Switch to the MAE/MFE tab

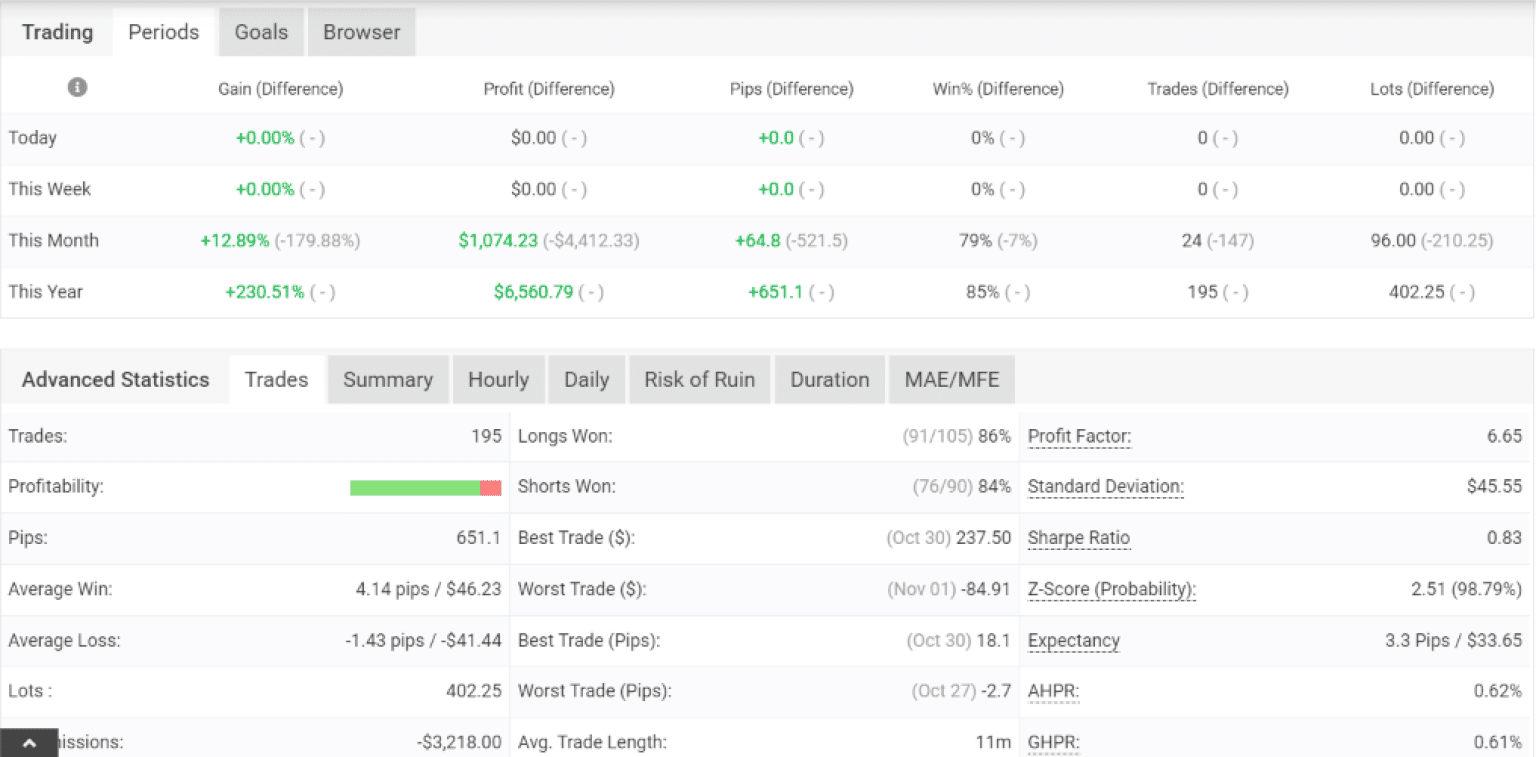click(x=951, y=379)
